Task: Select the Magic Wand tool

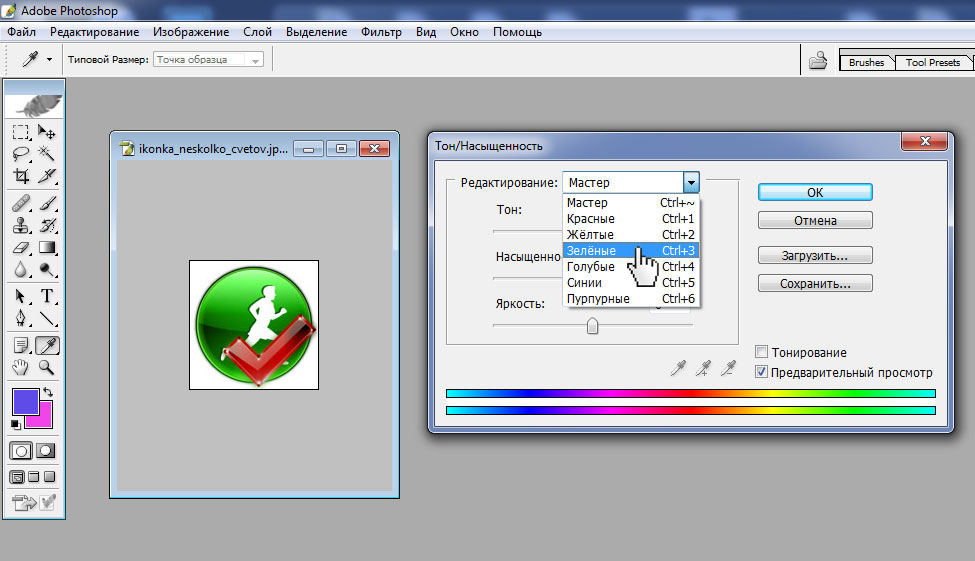Action: coord(47,154)
